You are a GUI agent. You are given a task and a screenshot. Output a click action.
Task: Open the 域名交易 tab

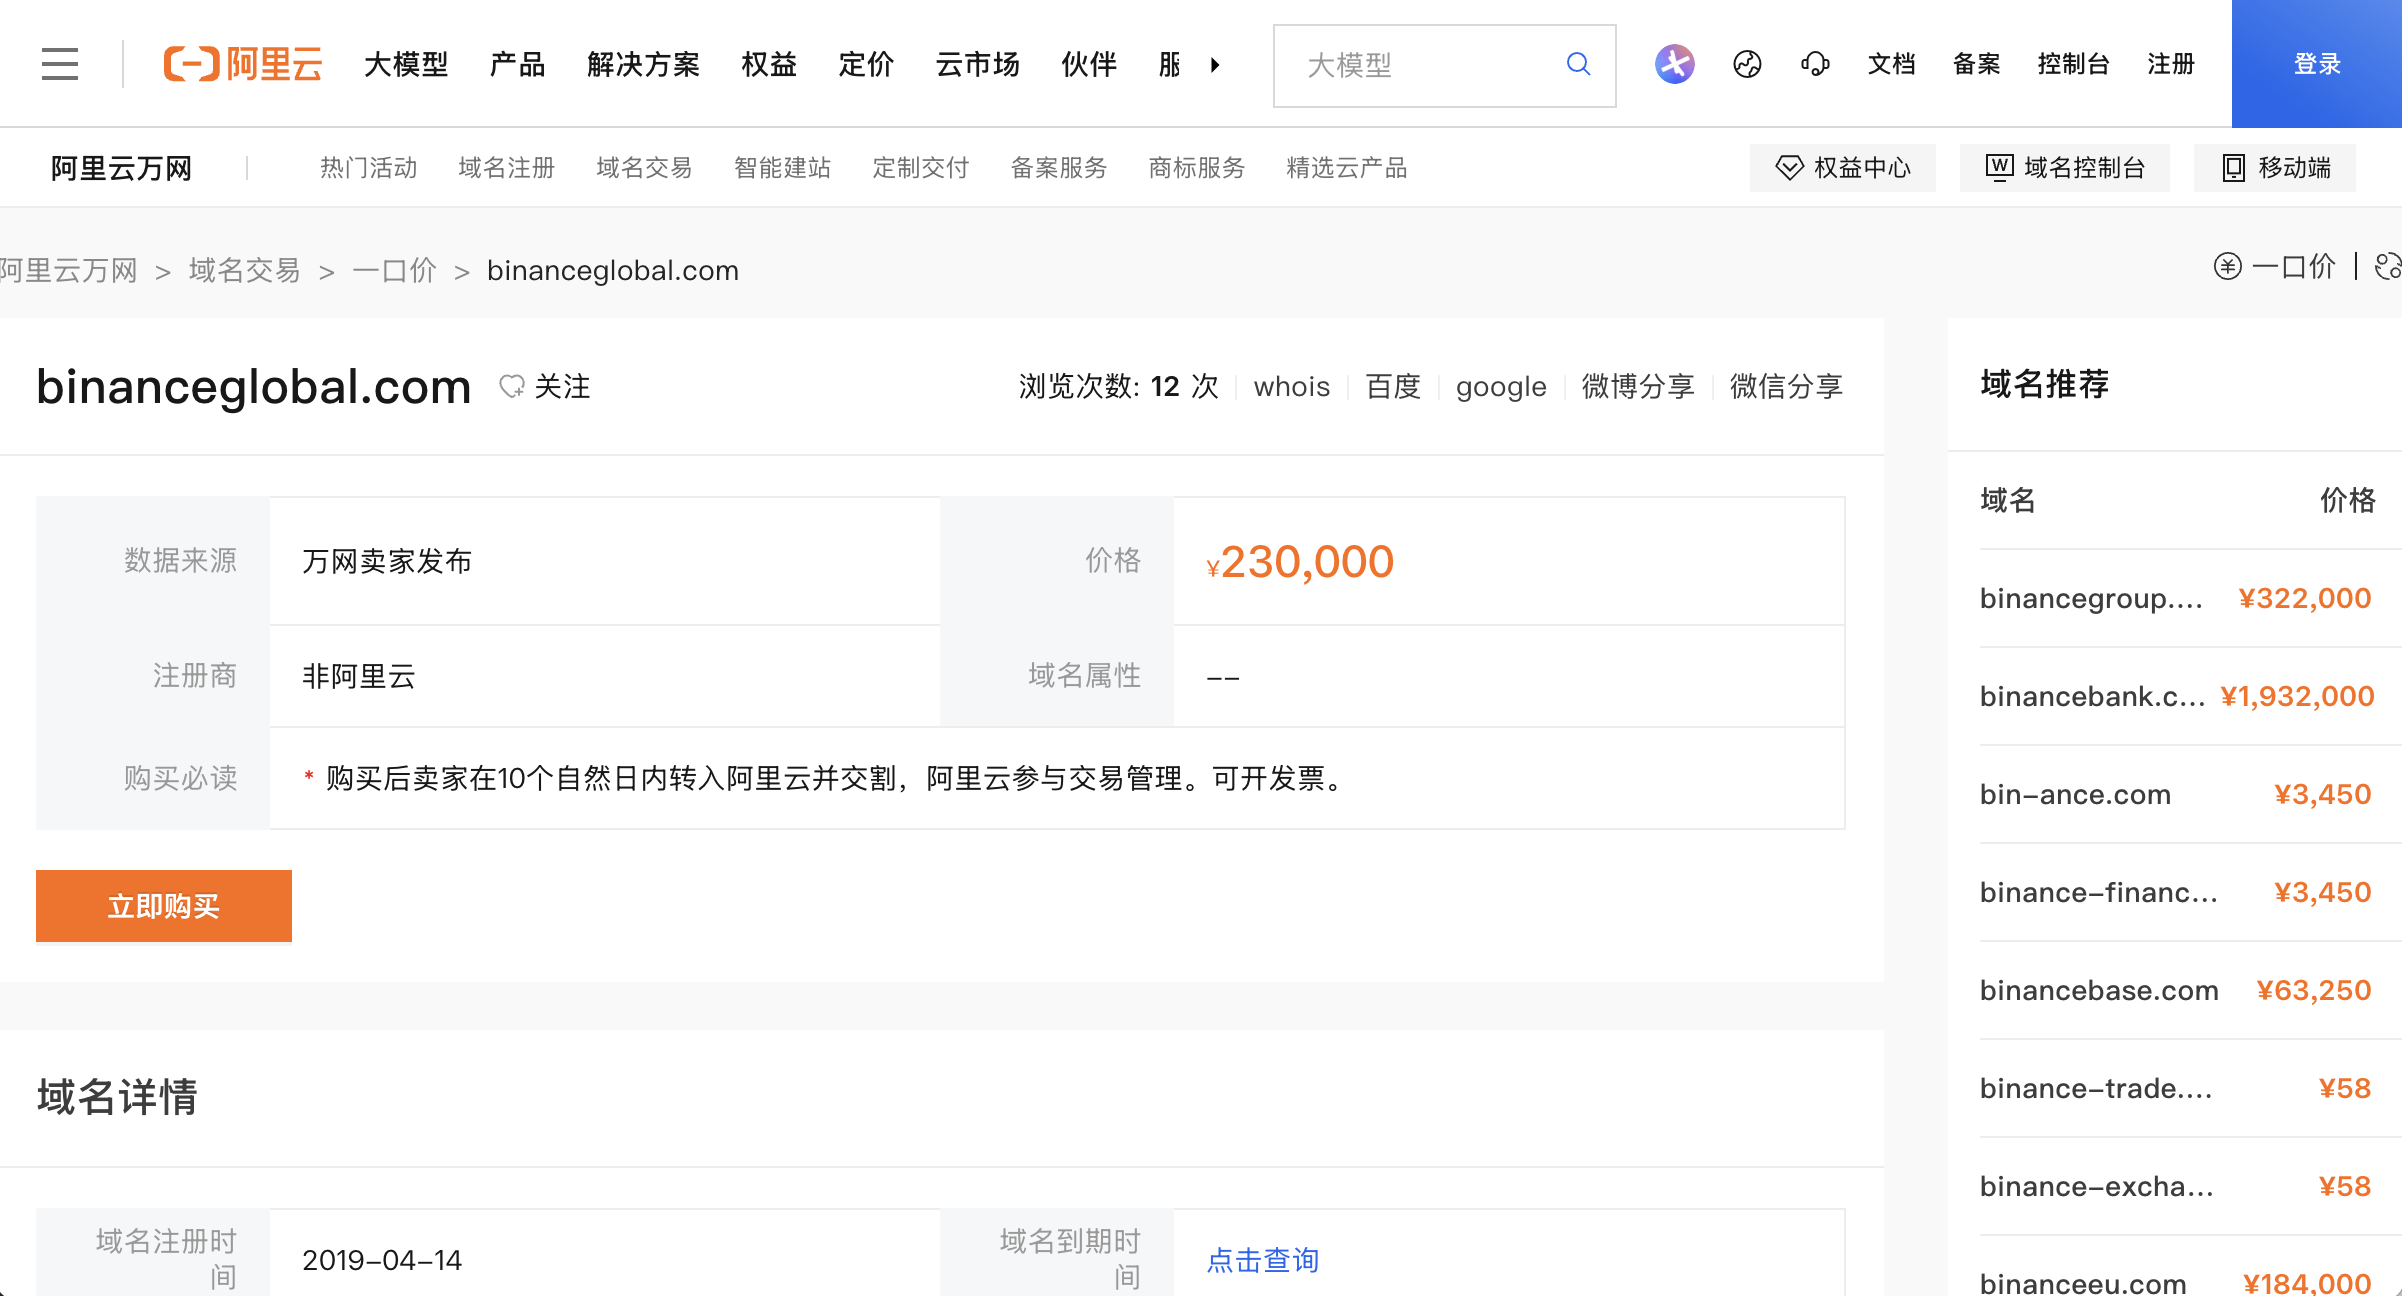coord(645,167)
